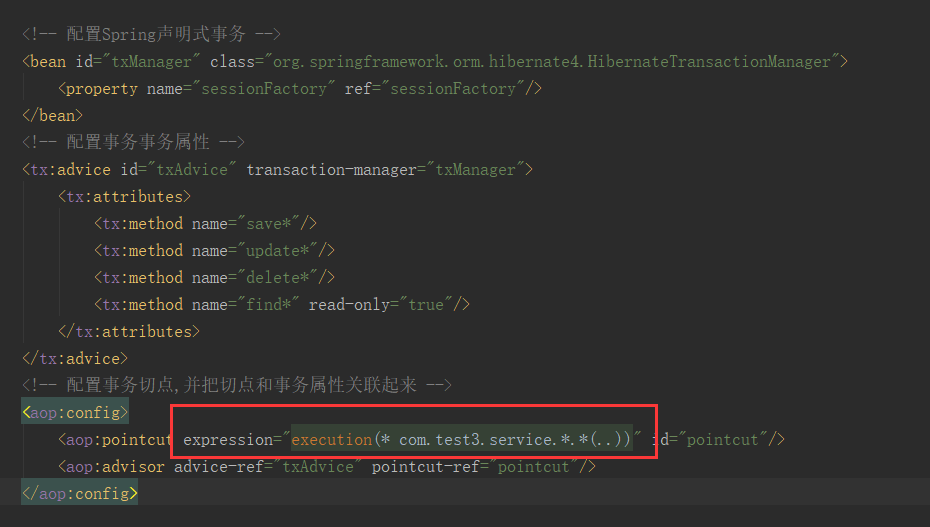Click the closing bean tag
This screenshot has width=930, height=527.
click(x=52, y=116)
